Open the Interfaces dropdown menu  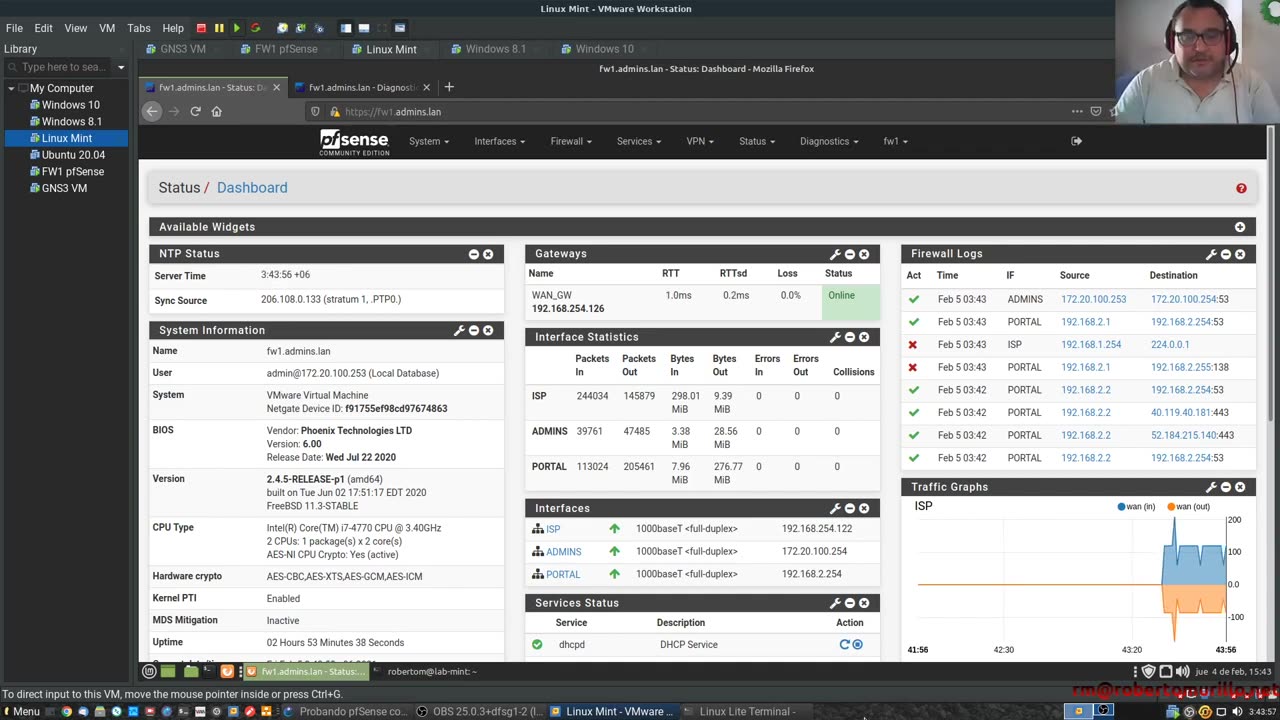[499, 141]
